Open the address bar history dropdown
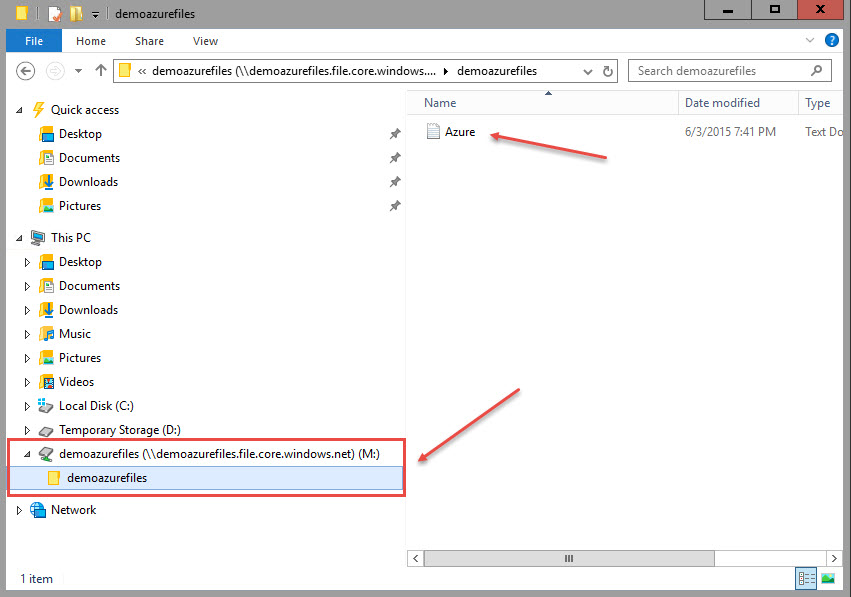Image resolution: width=851 pixels, height=597 pixels. tap(587, 72)
